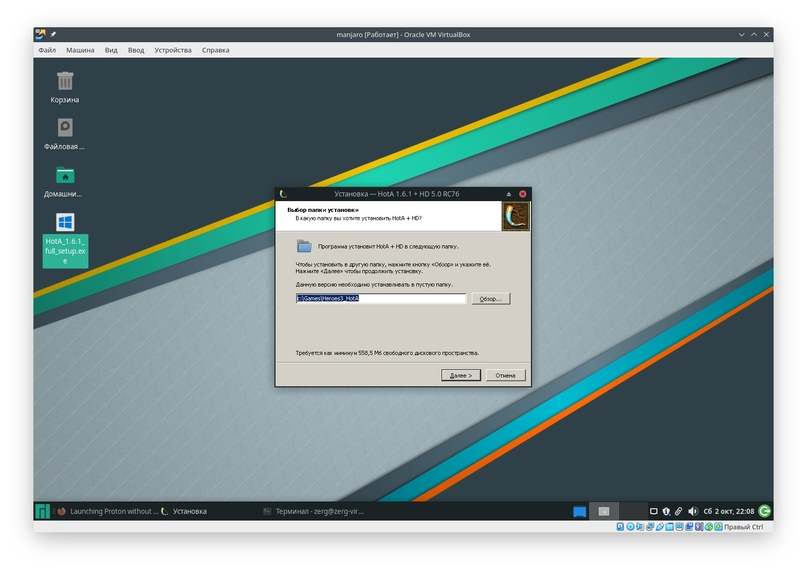Switch to Firefox 'Launching Proton without' taskbar item
Image resolution: width=807 pixels, height=572 pixels.
click(107, 511)
